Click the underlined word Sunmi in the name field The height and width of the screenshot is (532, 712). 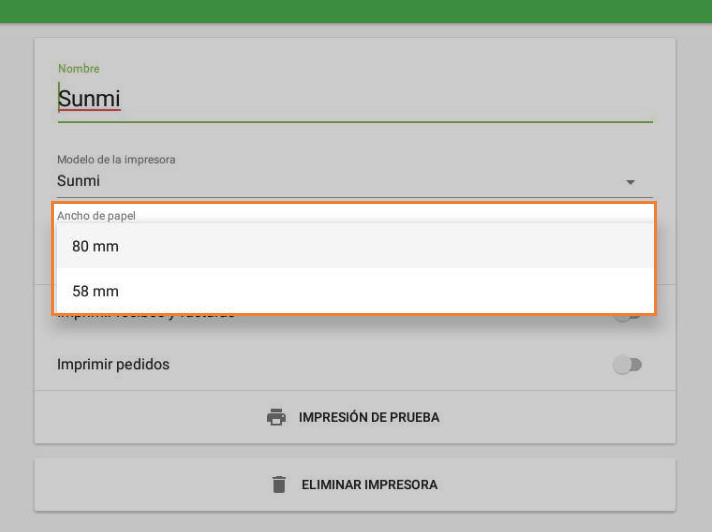[x=89, y=99]
